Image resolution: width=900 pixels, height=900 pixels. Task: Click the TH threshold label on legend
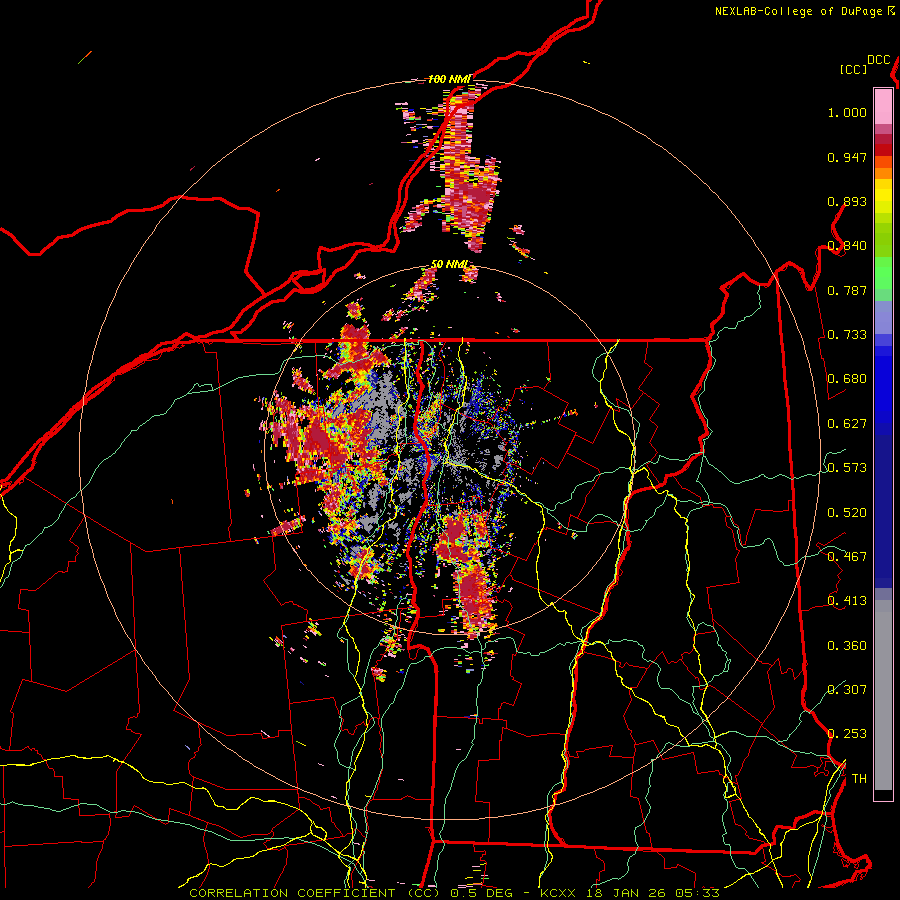(859, 779)
